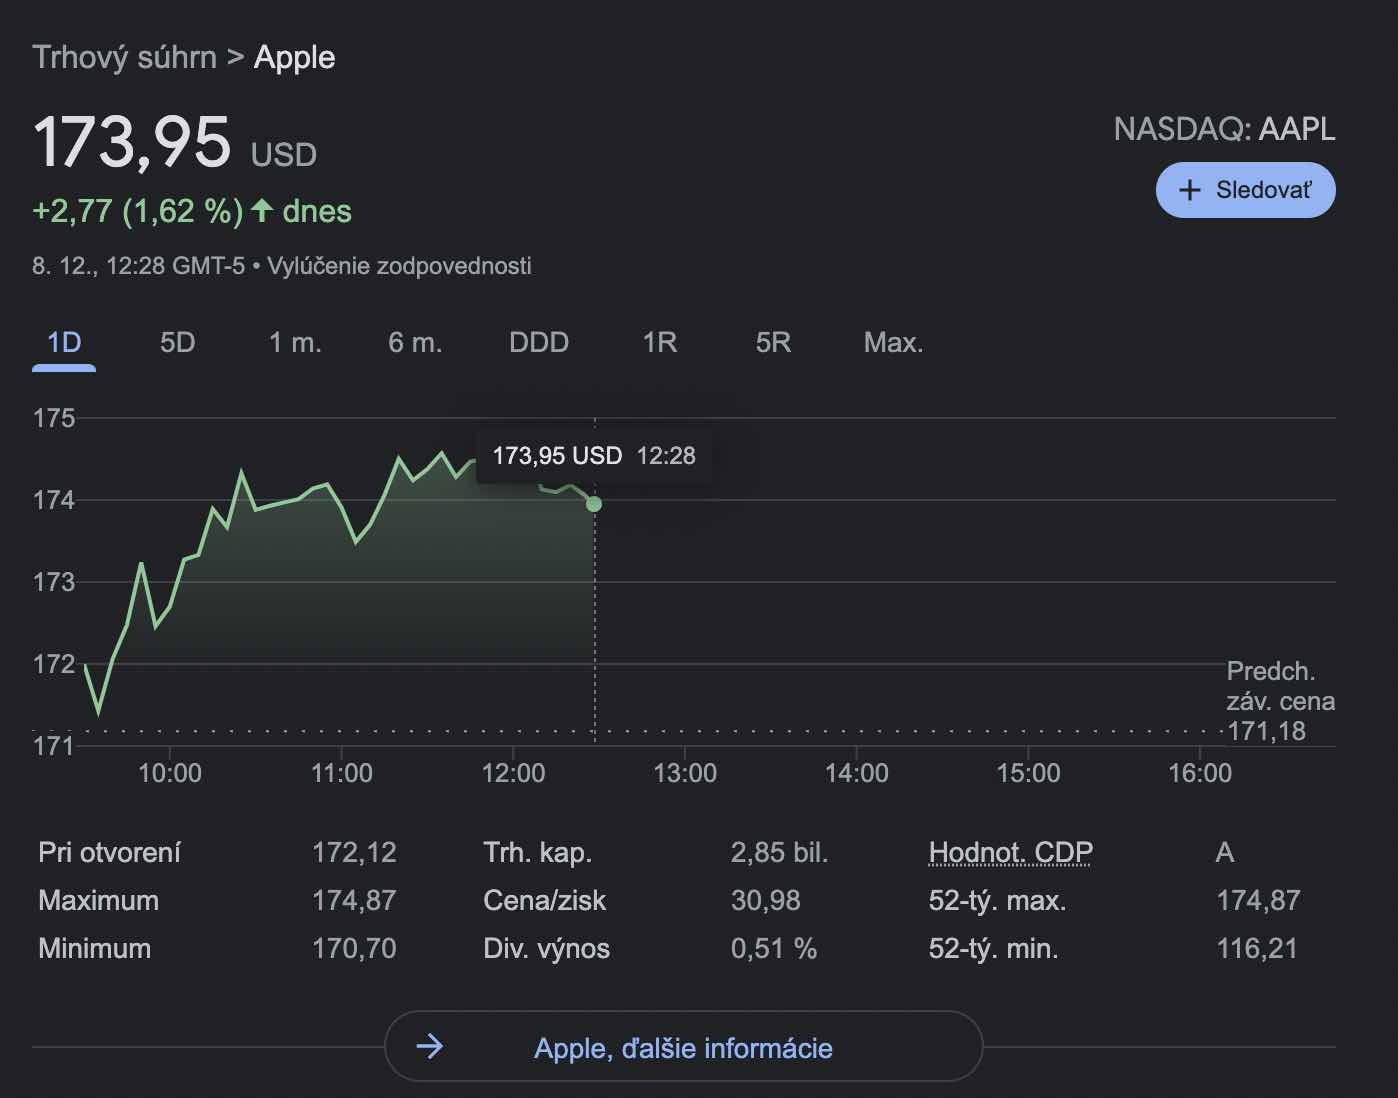
Task: Open the Vylúčenie zodpovednosti disclaimer link
Action: click(399, 266)
